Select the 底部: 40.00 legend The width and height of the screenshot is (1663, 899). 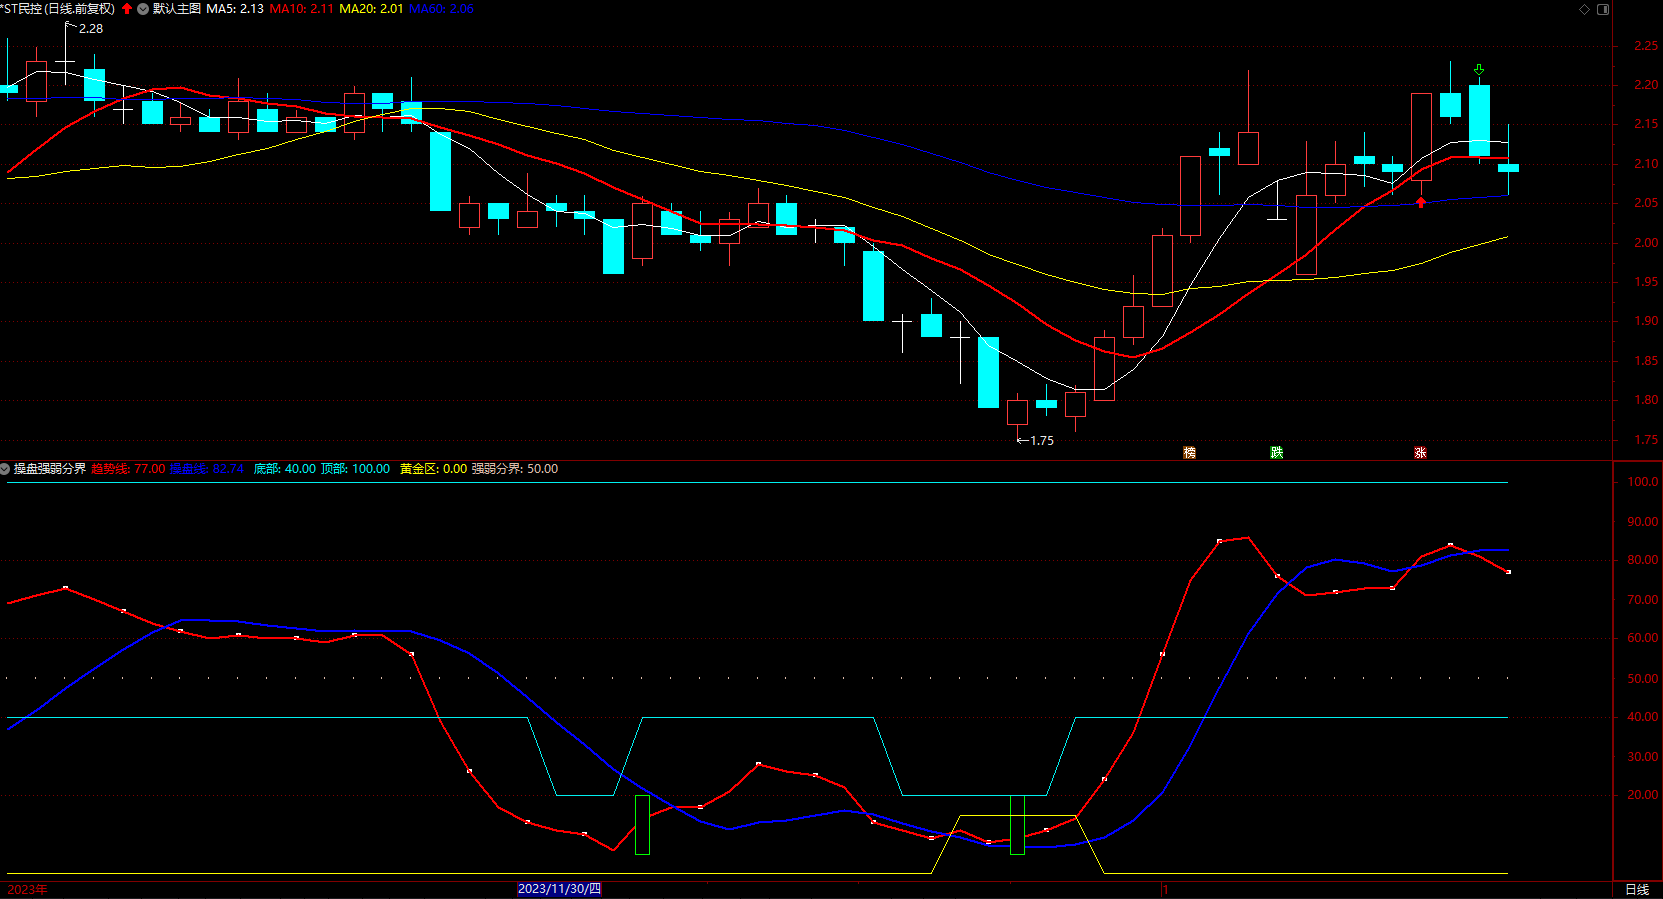coord(285,469)
